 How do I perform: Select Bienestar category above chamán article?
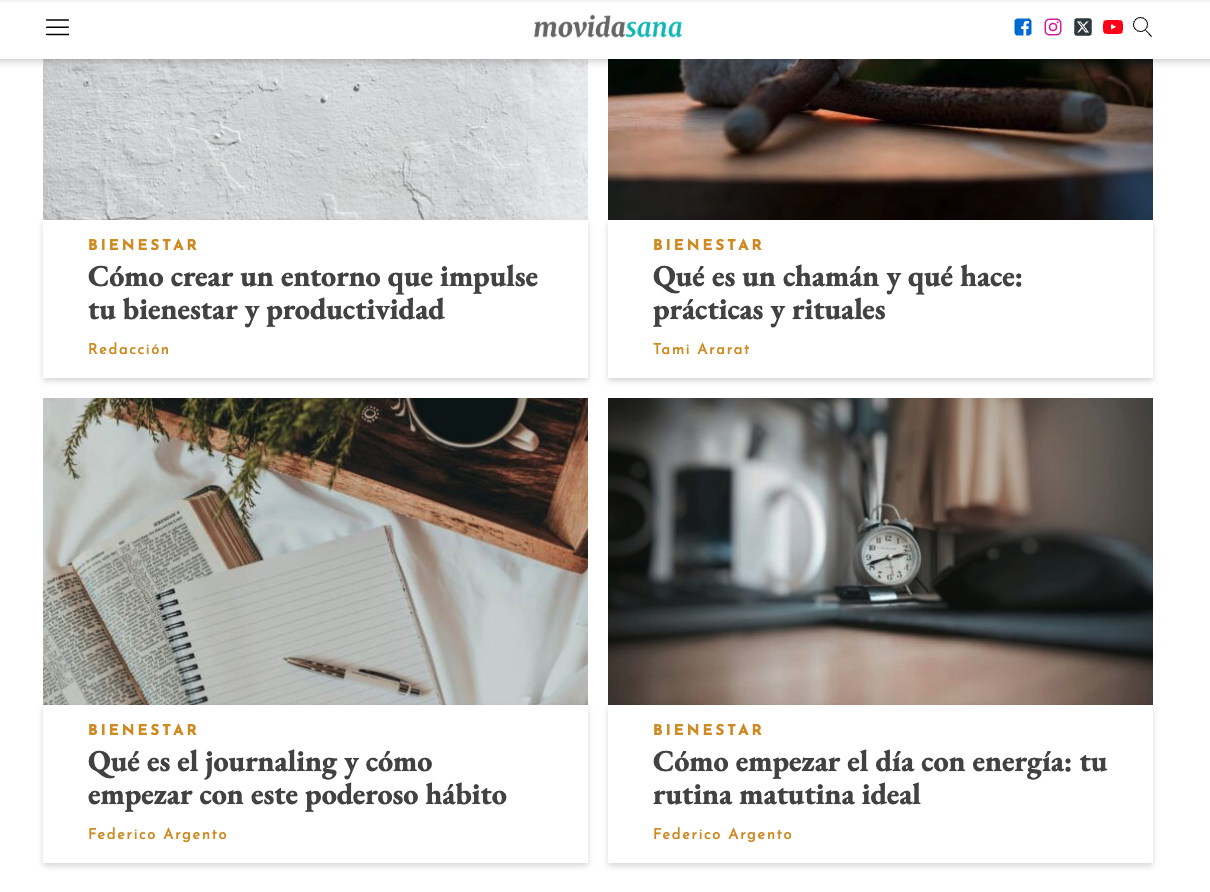tap(708, 245)
